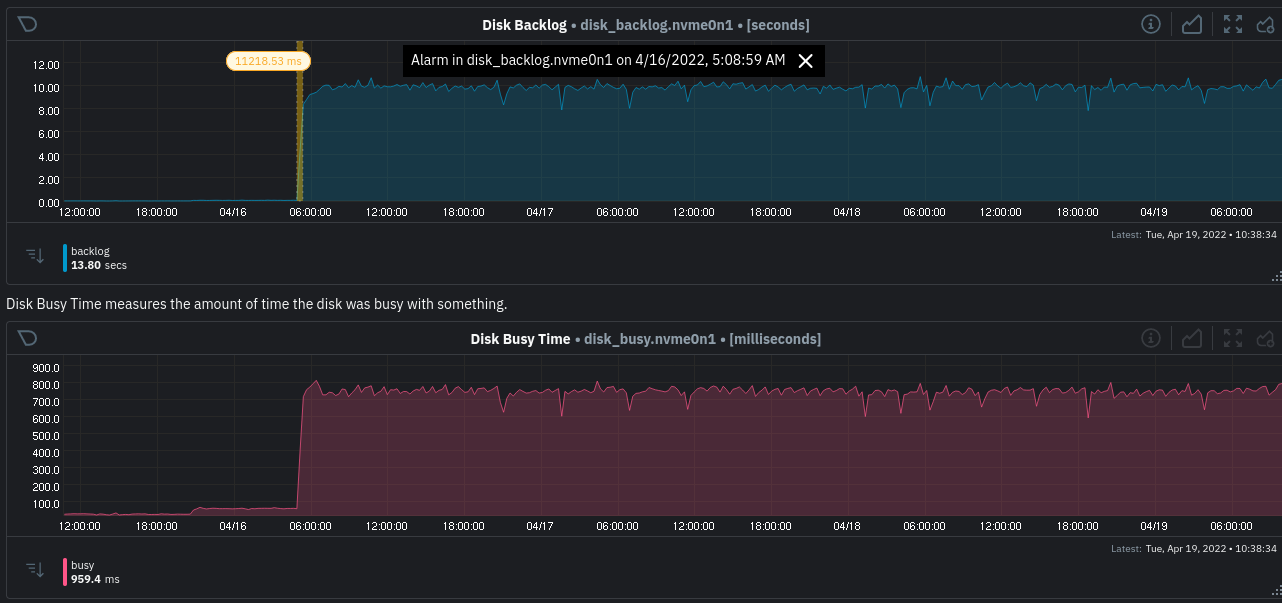The width and height of the screenshot is (1282, 603).
Task: Change the chart type of Disk Busy Time
Action: pyautogui.click(x=1191, y=338)
